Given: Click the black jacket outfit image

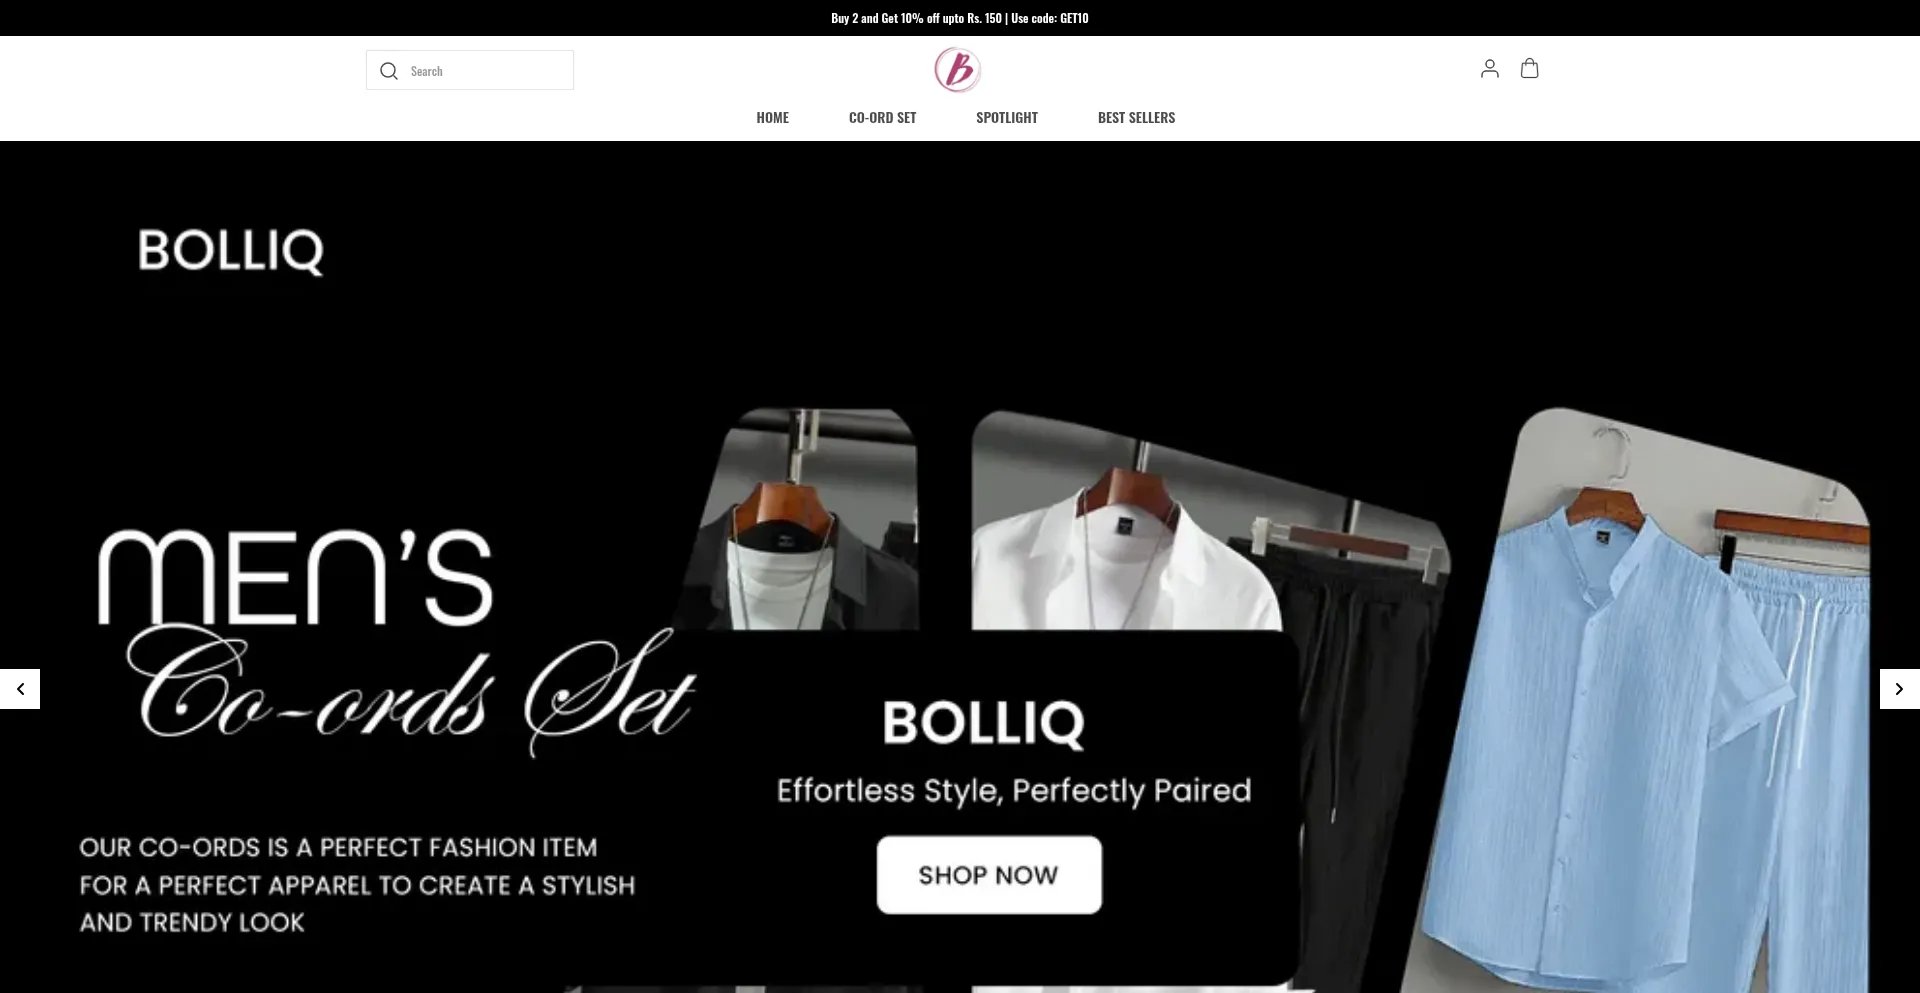Looking at the screenshot, I should coord(805,520).
